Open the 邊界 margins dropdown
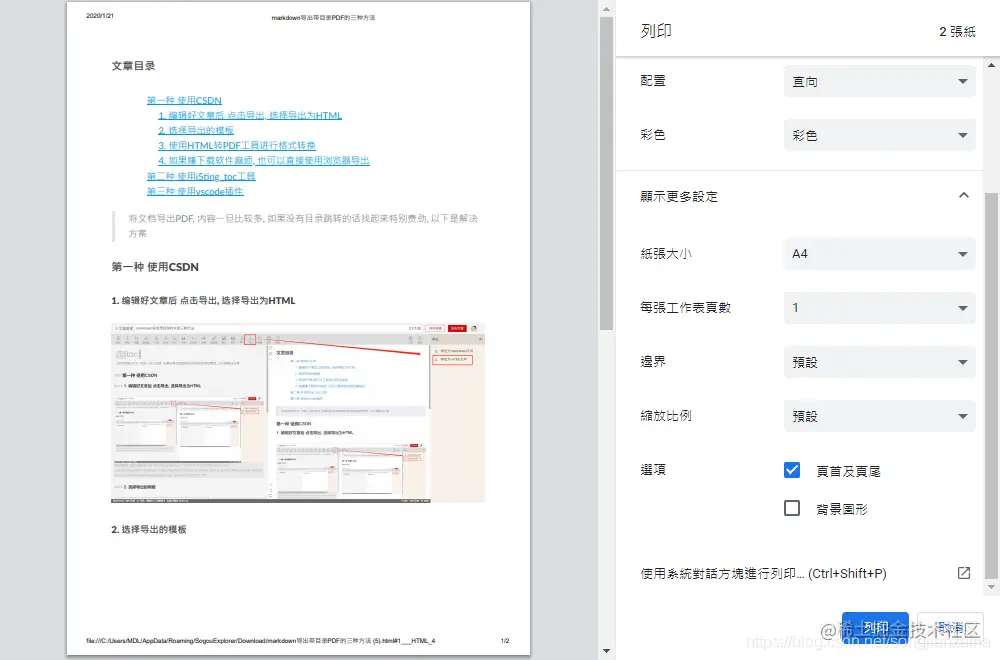This screenshot has width=1000, height=660. (x=879, y=361)
